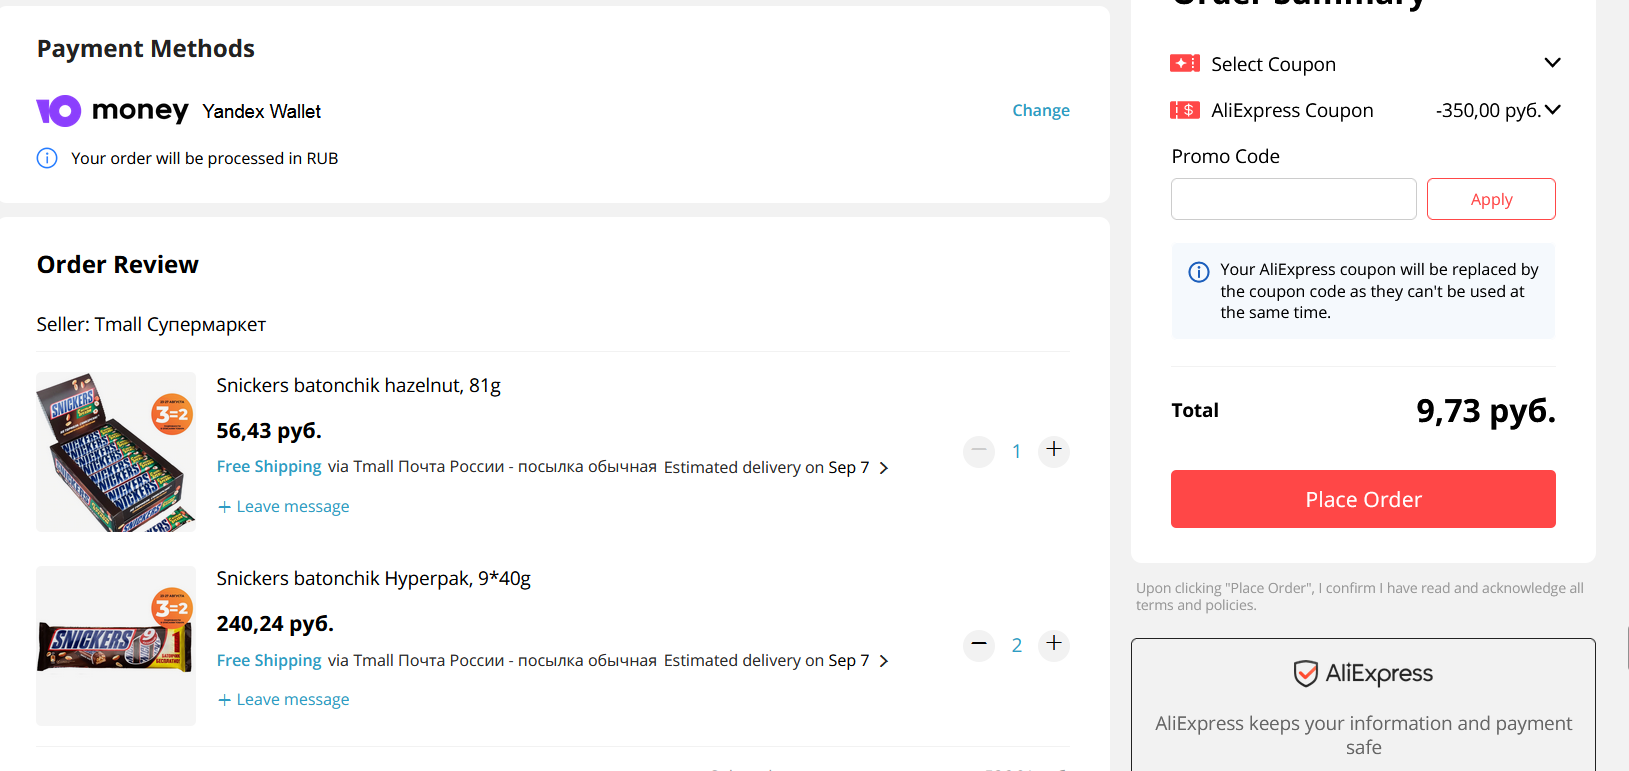Decrease Snickers Hyperpak quantity with minus
This screenshot has height=771, width=1629.
coord(979,644)
